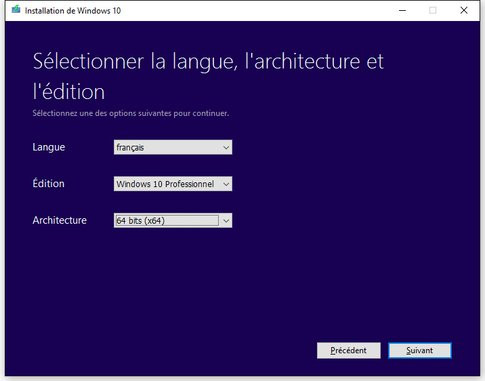This screenshot has height=381, width=485.
Task: Click the Suivant button
Action: coord(420,351)
